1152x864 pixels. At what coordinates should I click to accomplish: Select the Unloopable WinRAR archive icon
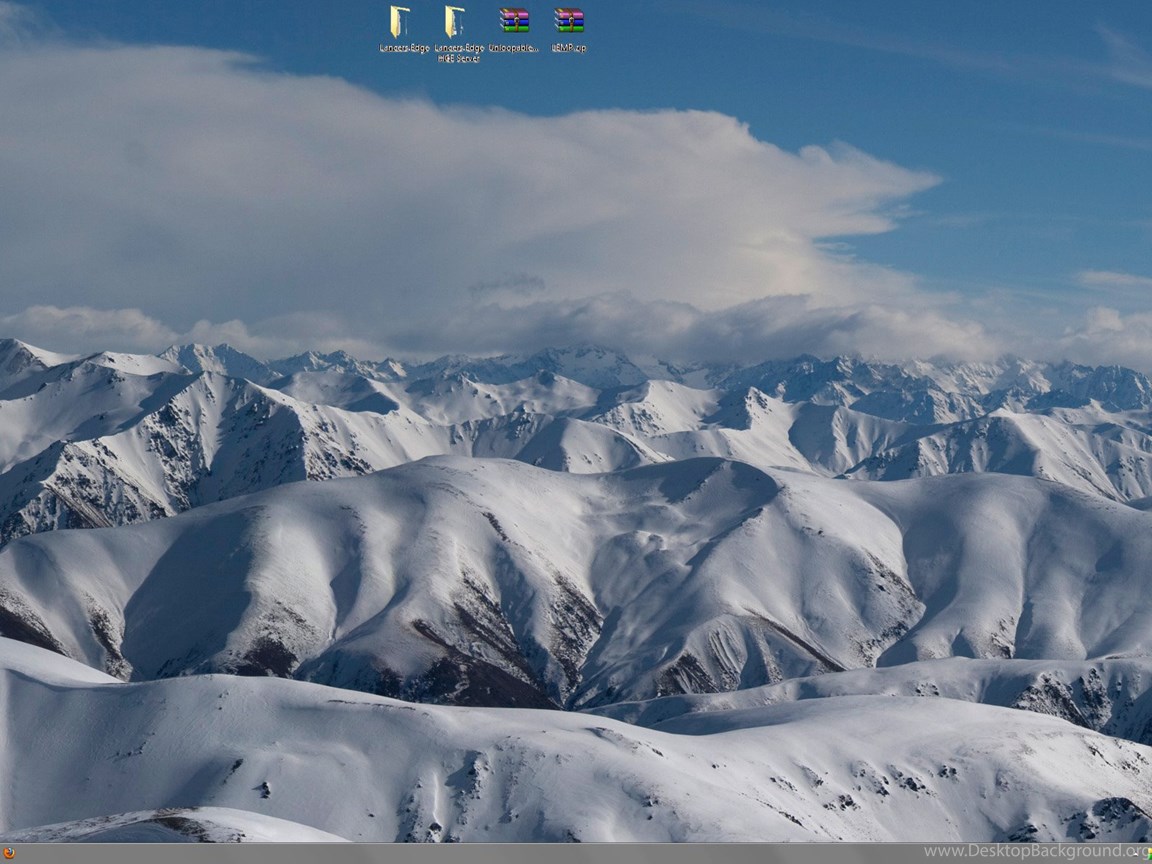tap(514, 21)
